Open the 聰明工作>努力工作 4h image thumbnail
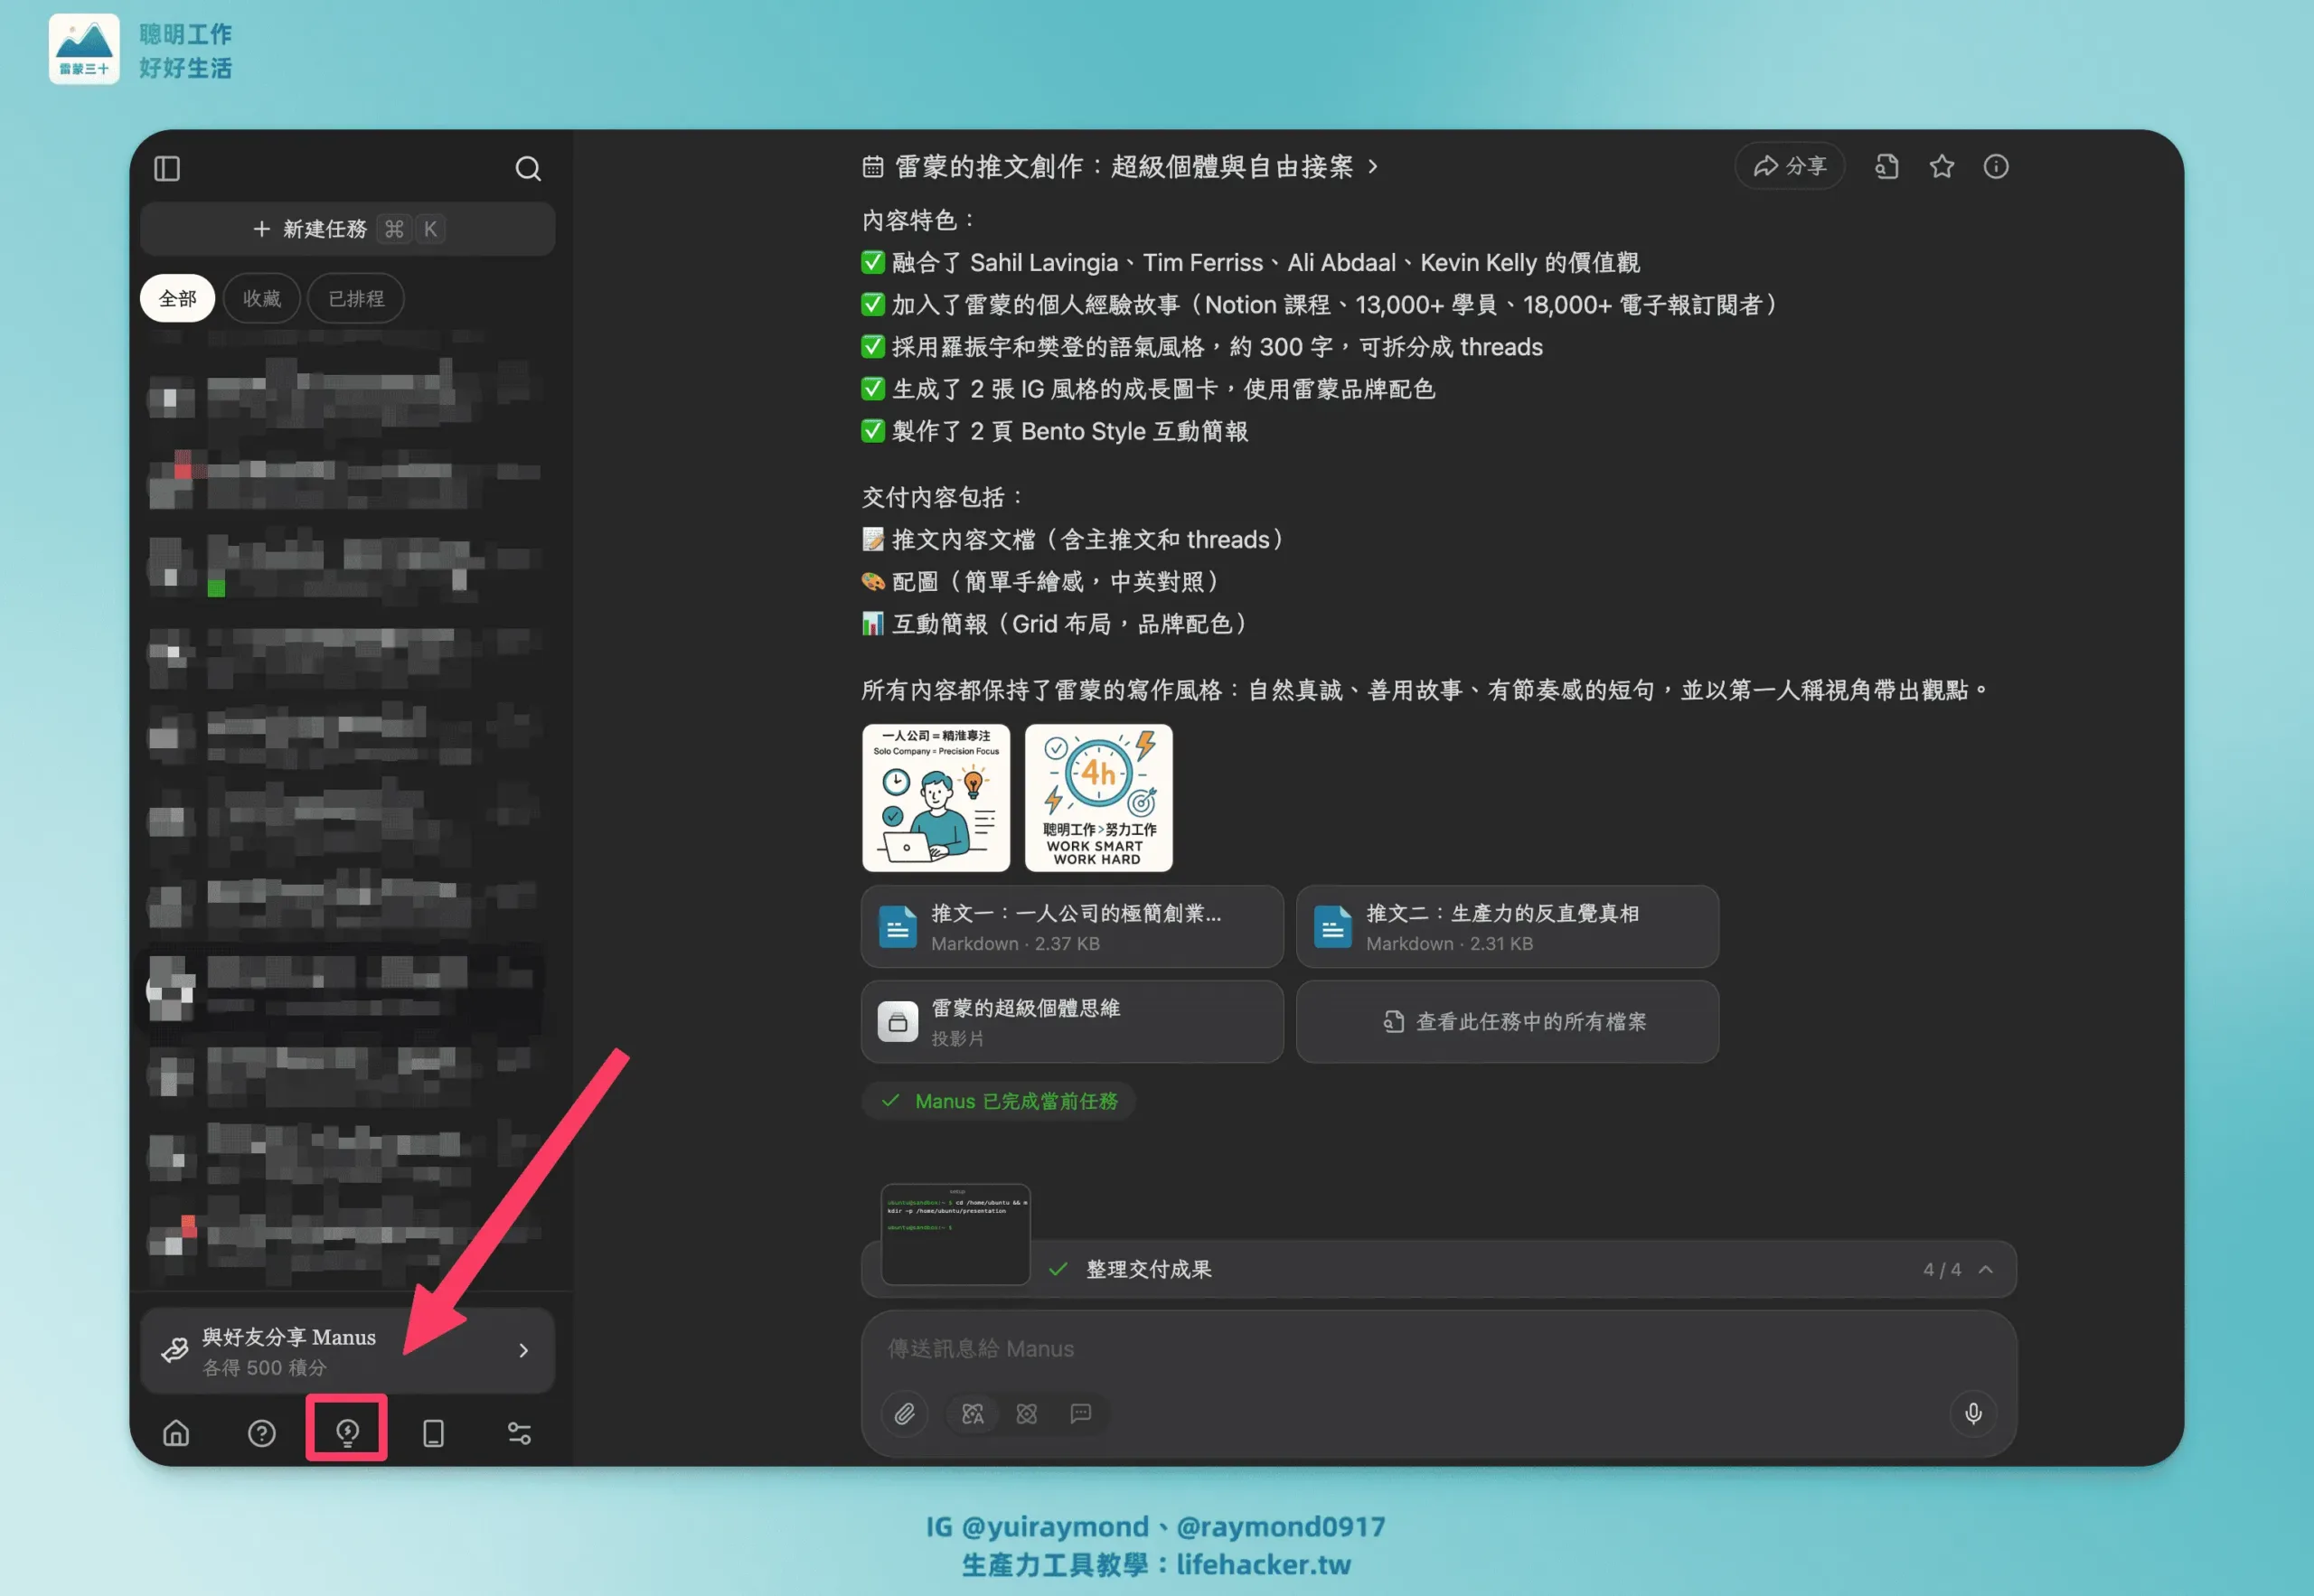2314x1596 pixels. click(x=1099, y=797)
